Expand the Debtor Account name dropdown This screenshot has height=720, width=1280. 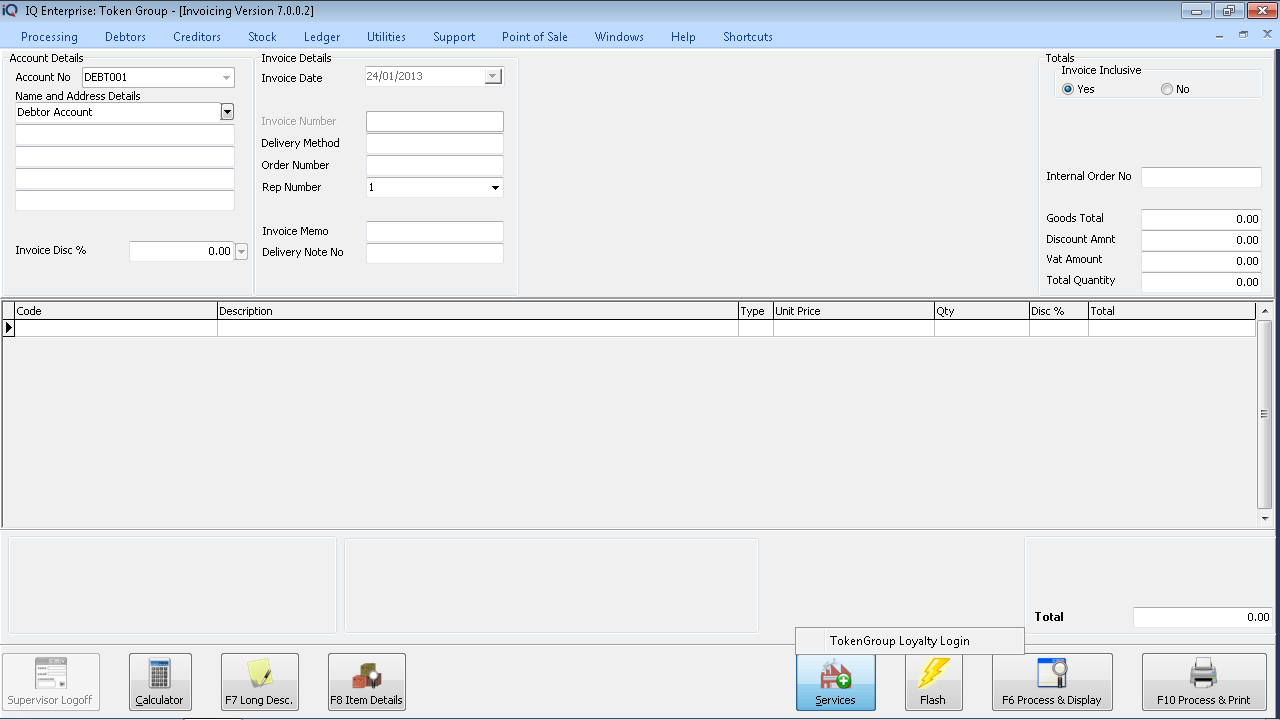coord(227,112)
